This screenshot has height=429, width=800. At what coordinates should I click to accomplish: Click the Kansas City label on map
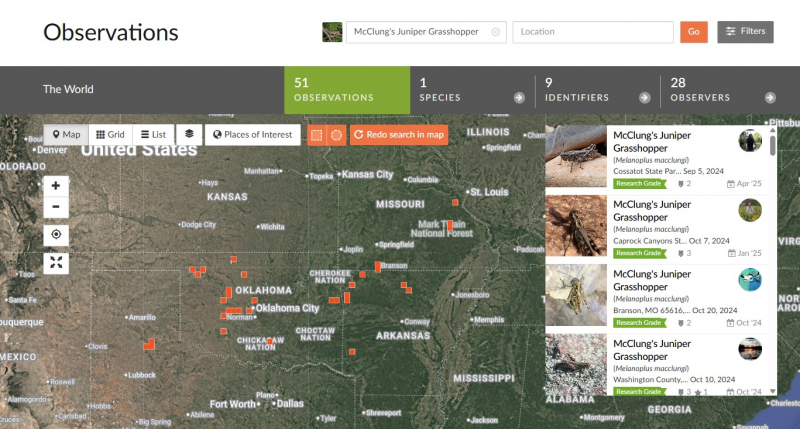click(367, 174)
